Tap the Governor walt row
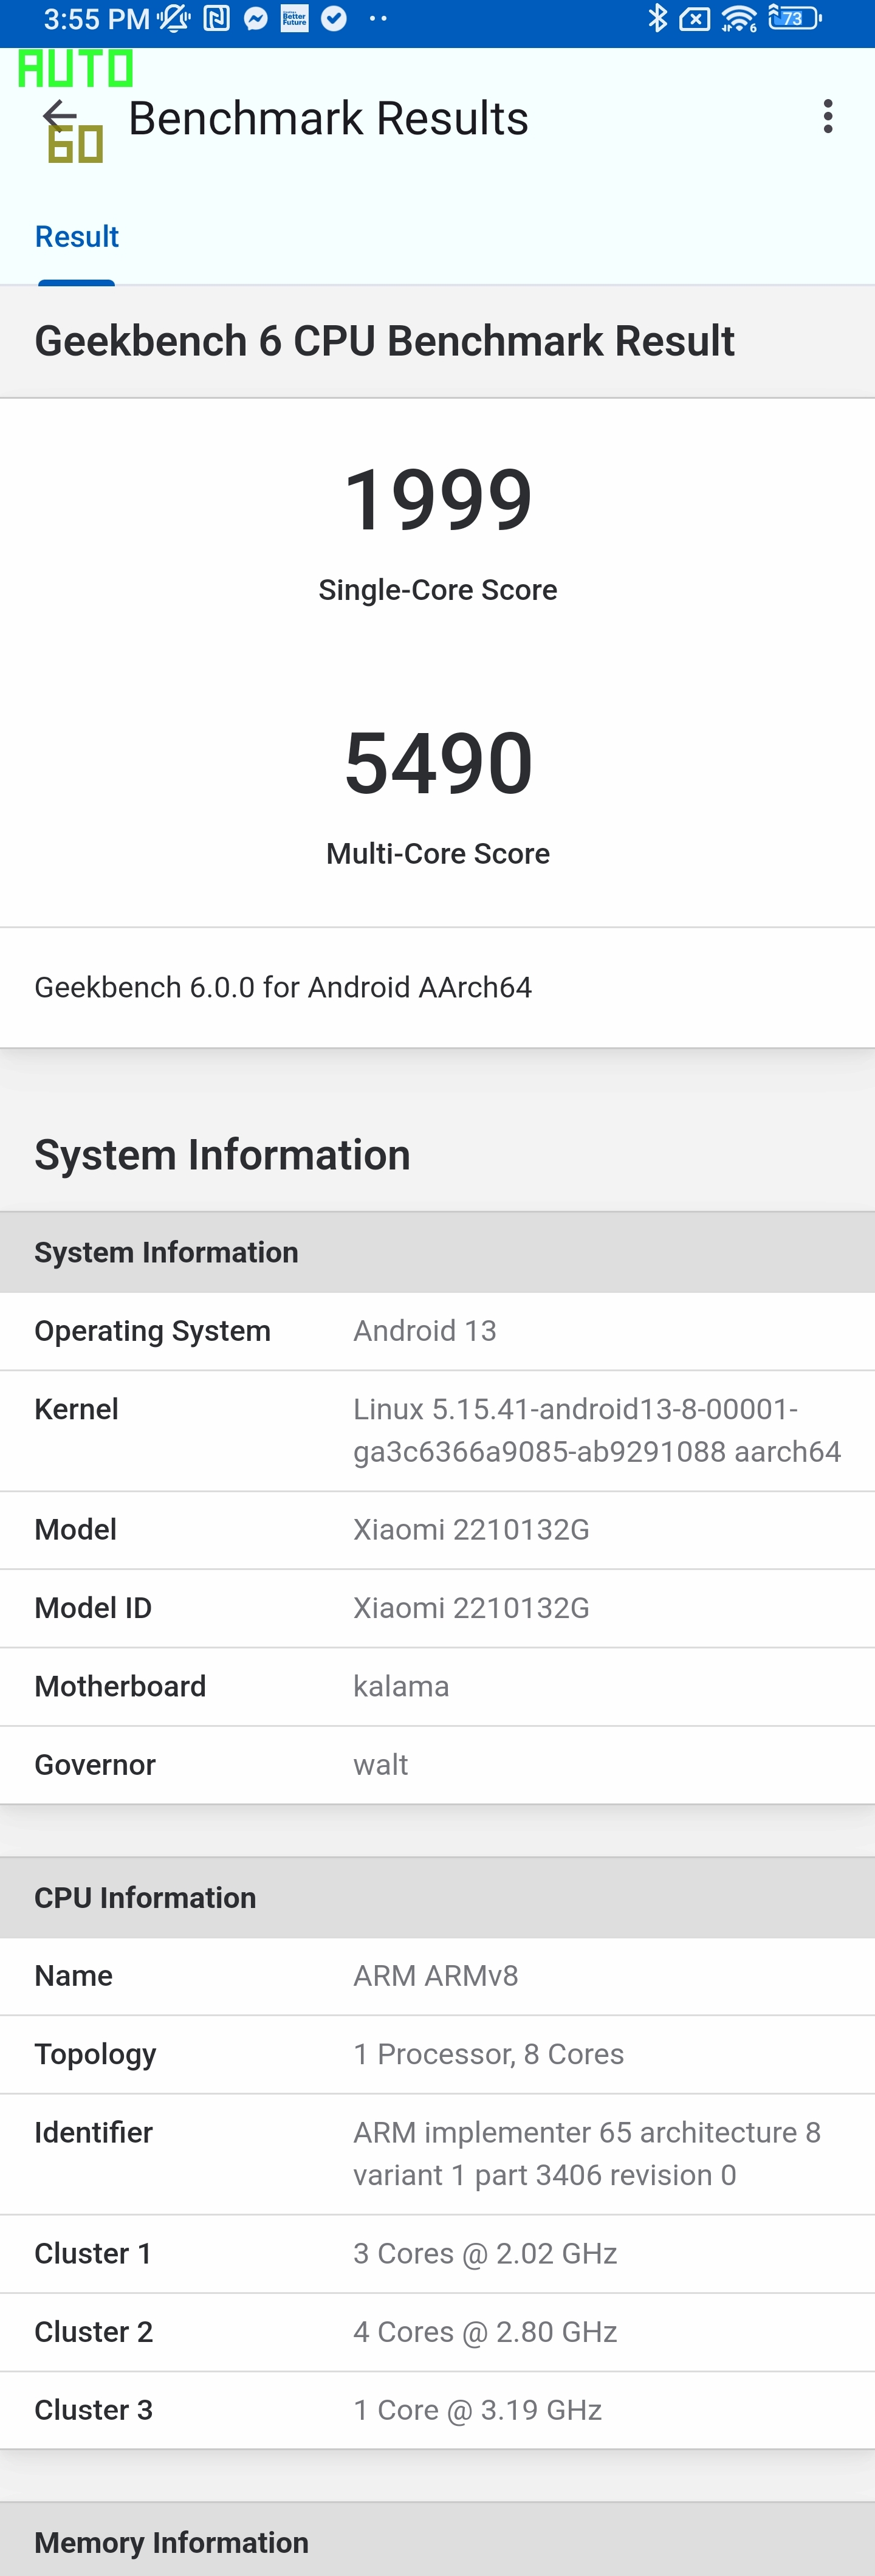 tap(437, 1764)
